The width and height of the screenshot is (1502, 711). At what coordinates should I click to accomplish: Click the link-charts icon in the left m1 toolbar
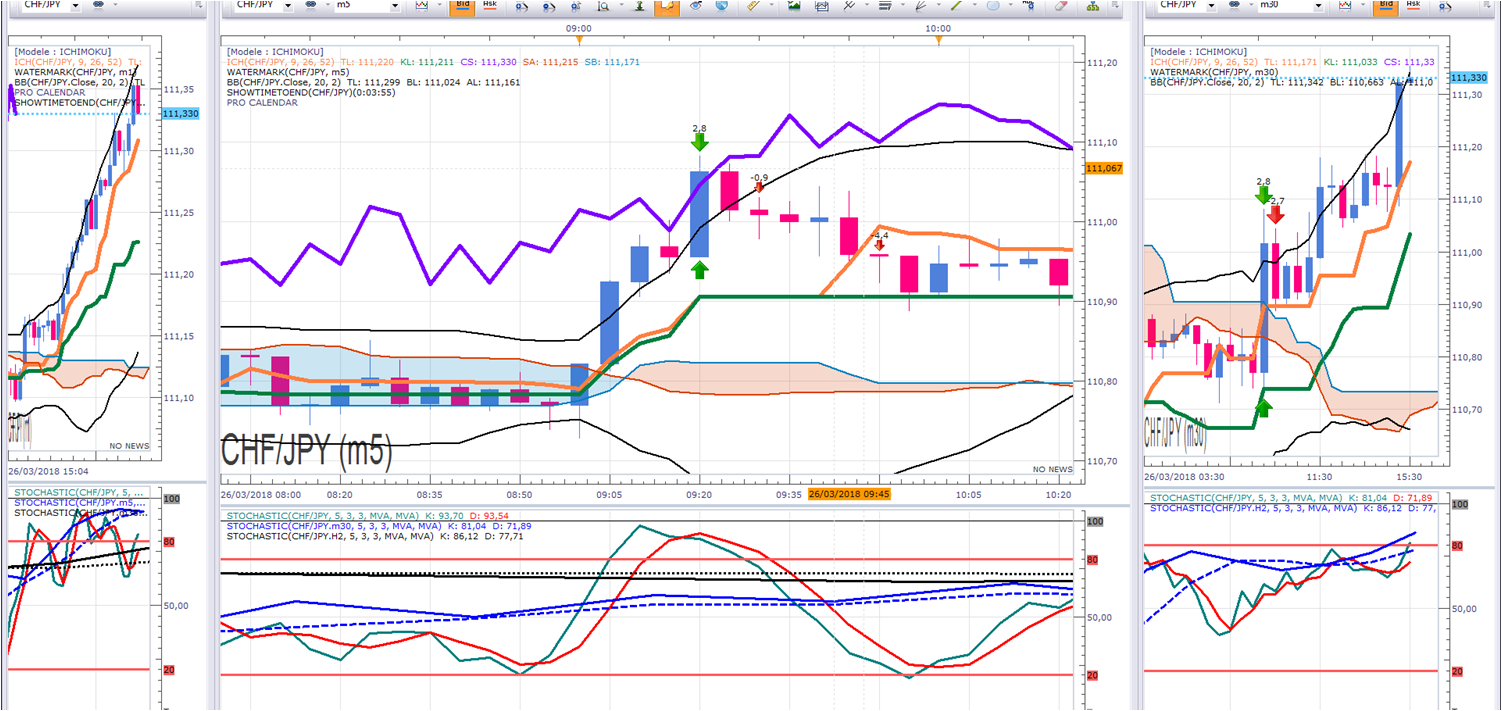click(98, 4)
